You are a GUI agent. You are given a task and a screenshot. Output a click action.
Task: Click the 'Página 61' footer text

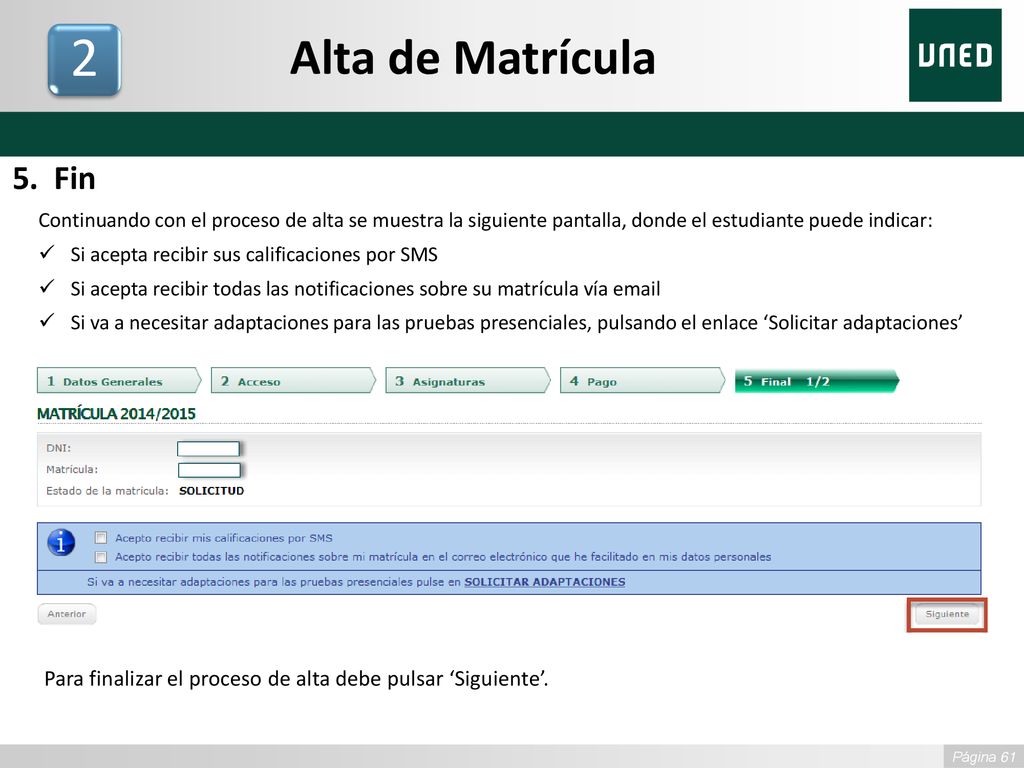point(984,757)
